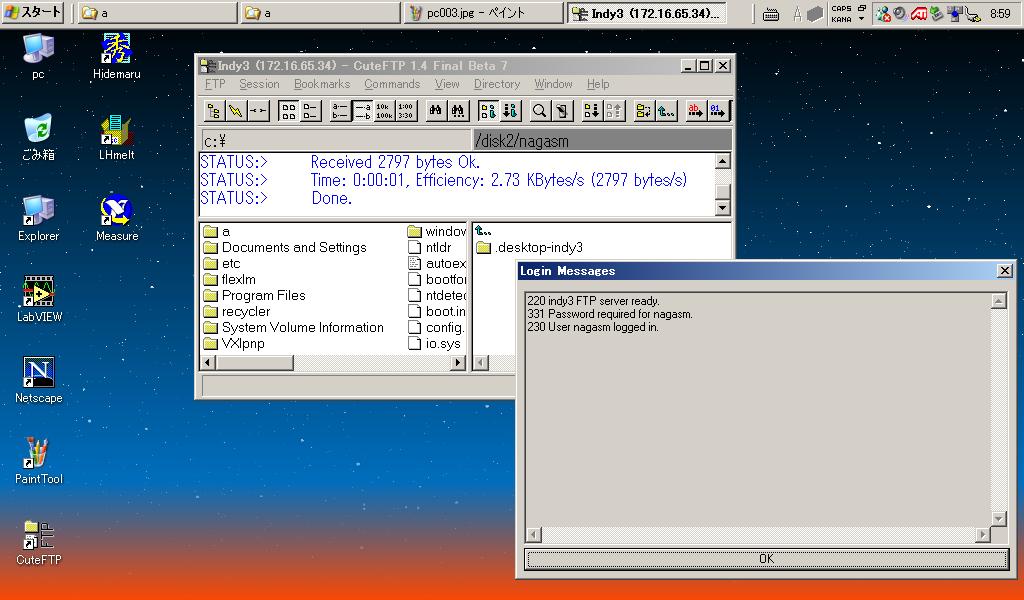Click the magnifying glass View File icon
This screenshot has height=600, width=1024.
539,111
